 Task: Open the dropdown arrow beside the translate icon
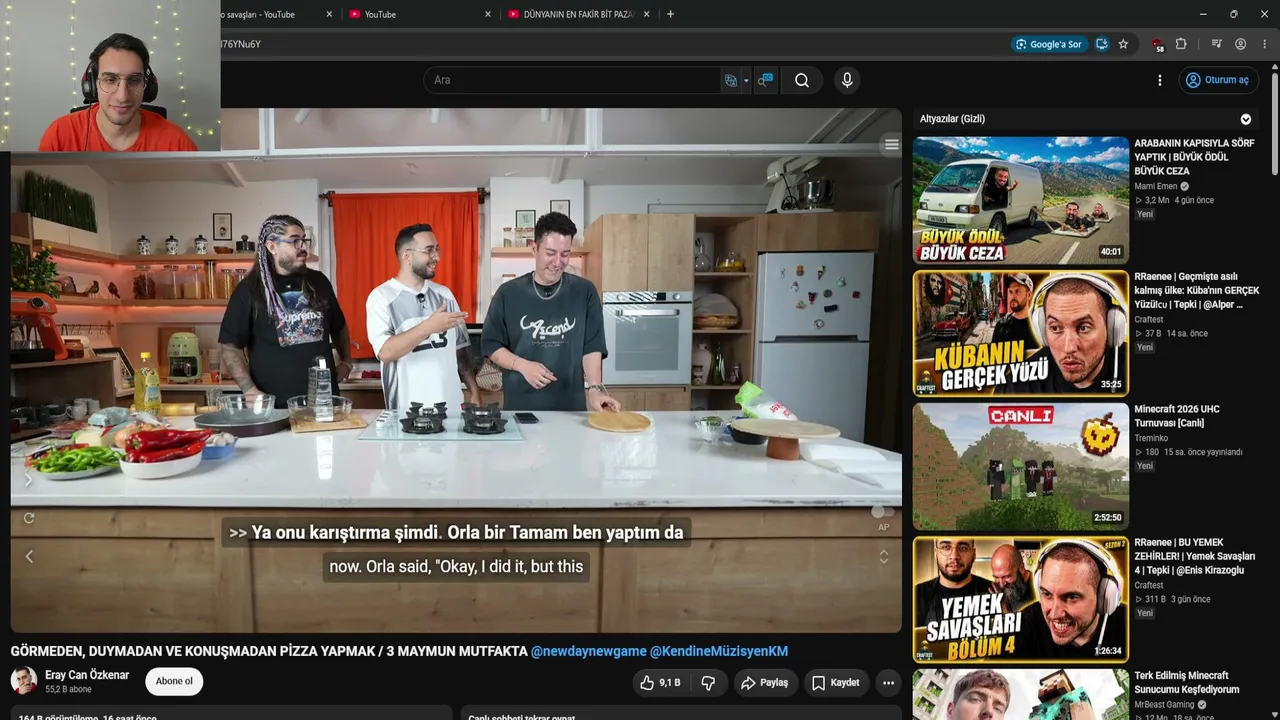pos(746,81)
